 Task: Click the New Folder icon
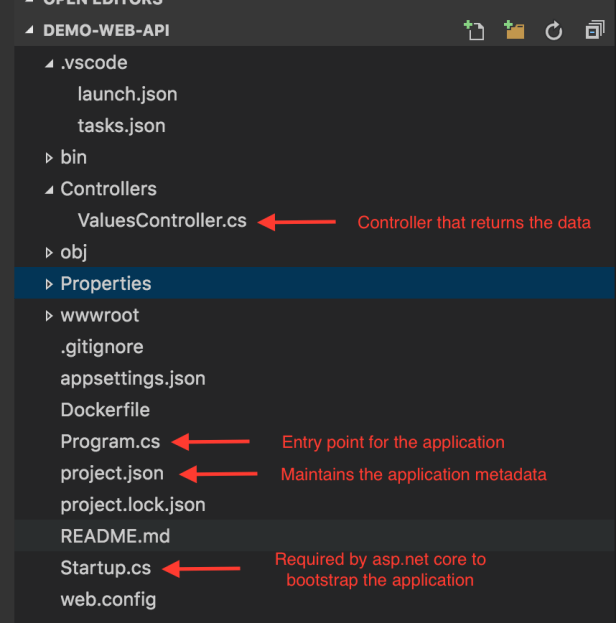(x=515, y=31)
